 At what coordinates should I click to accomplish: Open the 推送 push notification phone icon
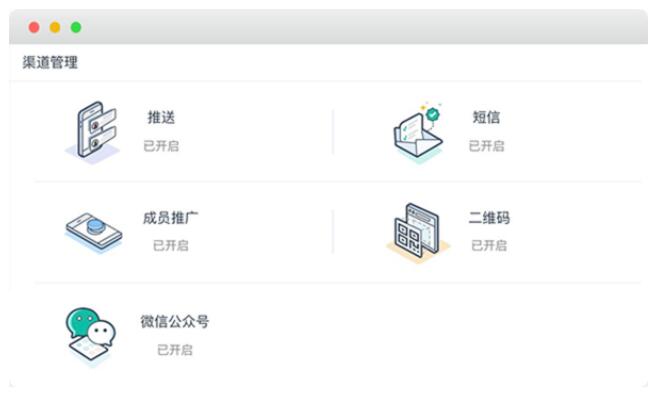tap(93, 132)
